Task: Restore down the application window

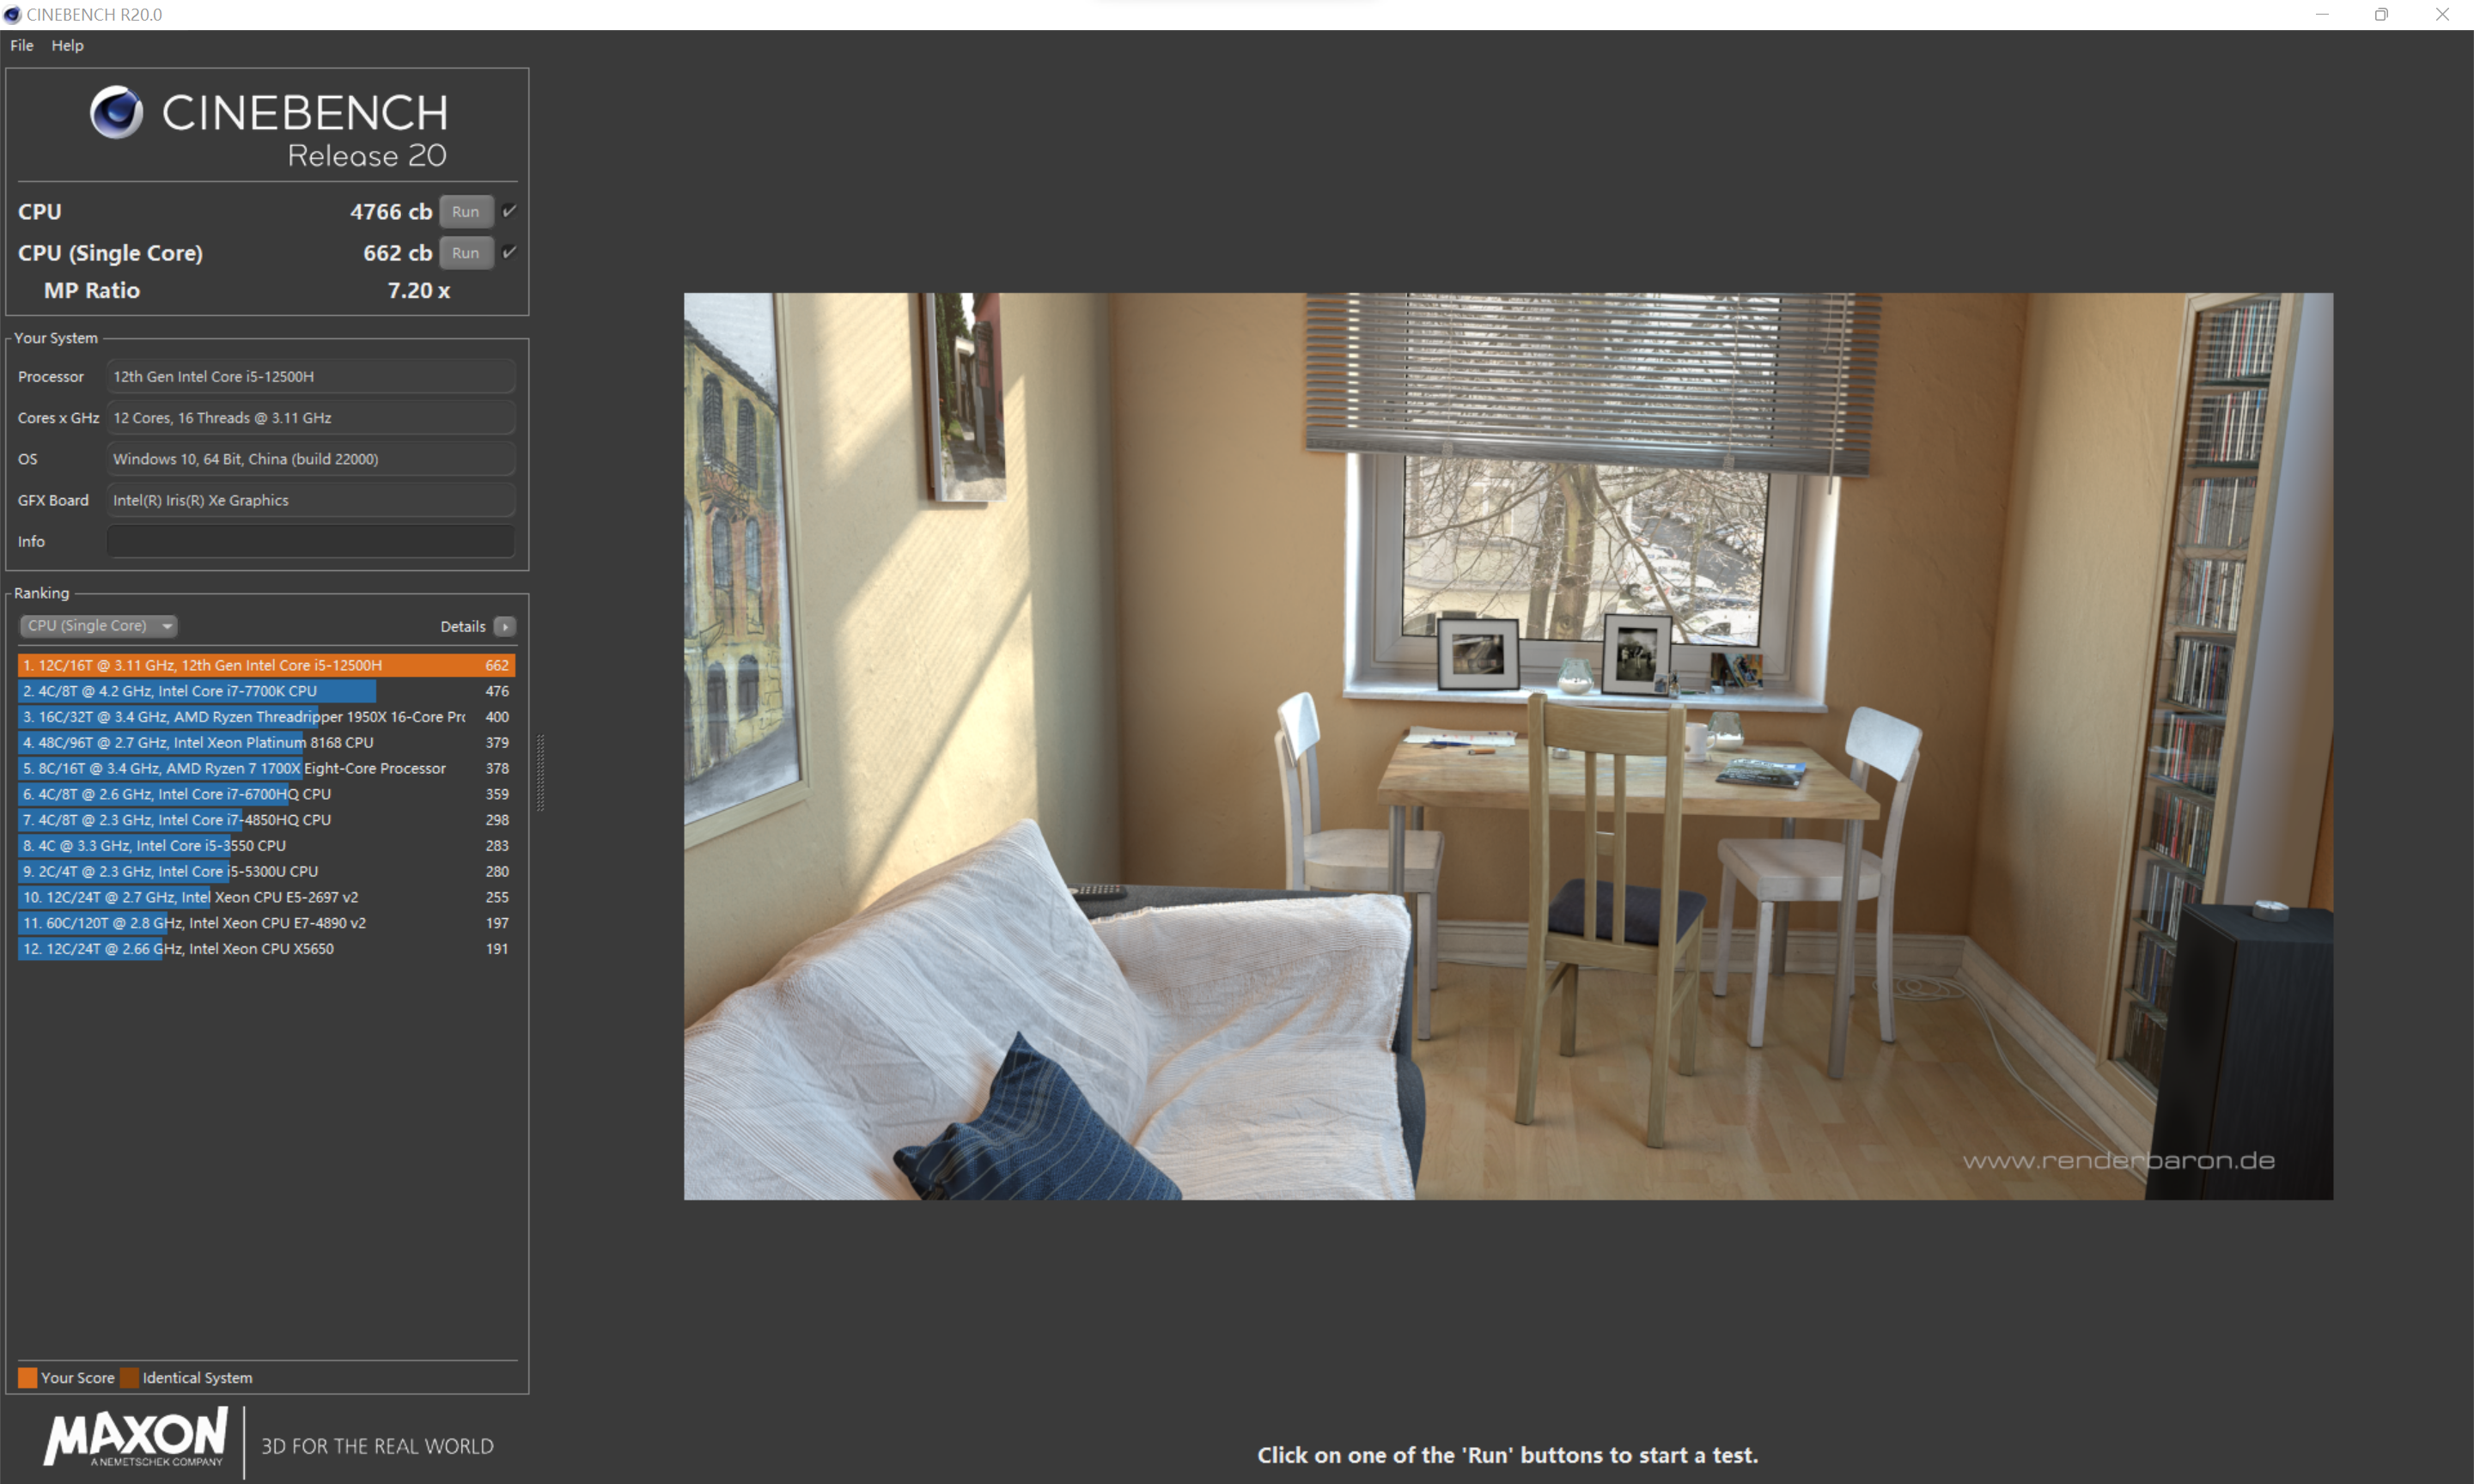Action: [2381, 14]
